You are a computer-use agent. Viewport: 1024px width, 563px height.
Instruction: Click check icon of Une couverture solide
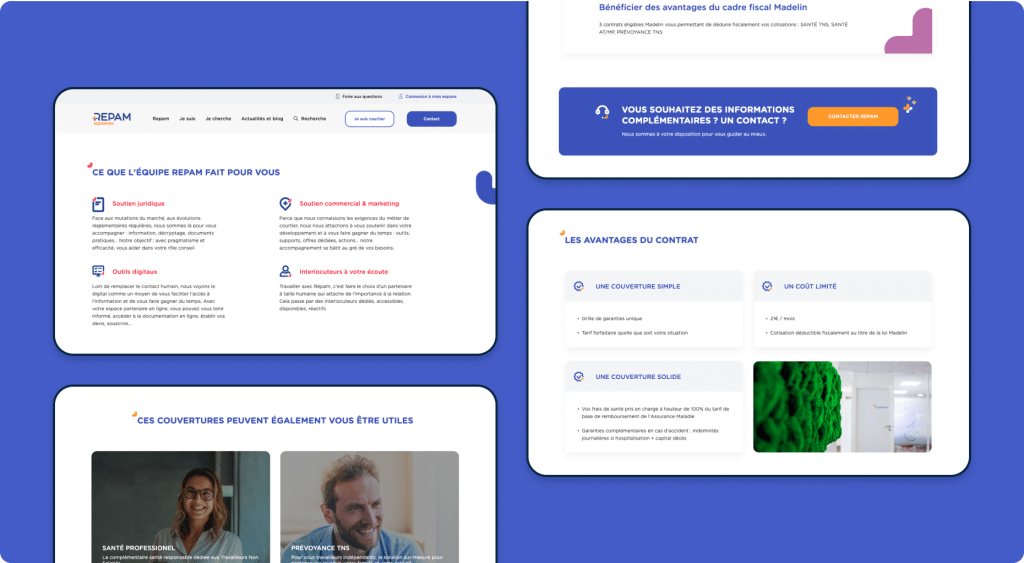tap(579, 377)
